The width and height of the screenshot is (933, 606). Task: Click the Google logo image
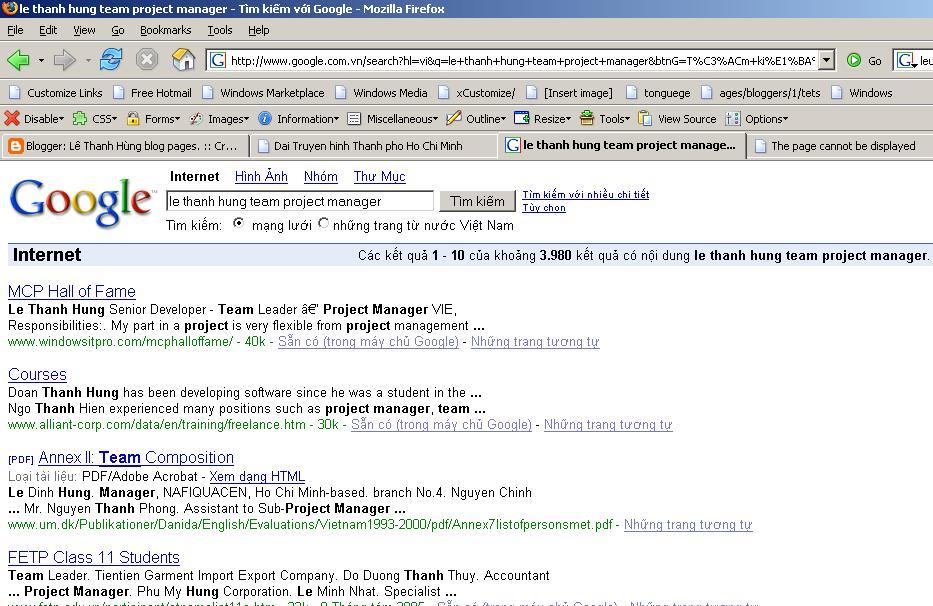(81, 202)
